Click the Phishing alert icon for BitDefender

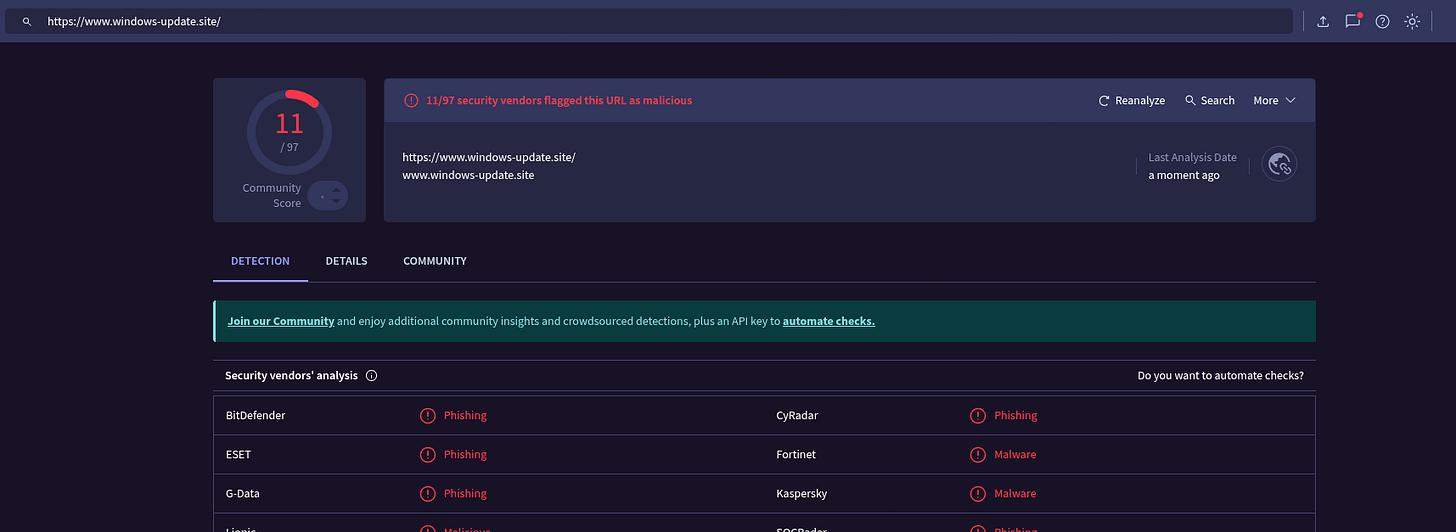428,415
